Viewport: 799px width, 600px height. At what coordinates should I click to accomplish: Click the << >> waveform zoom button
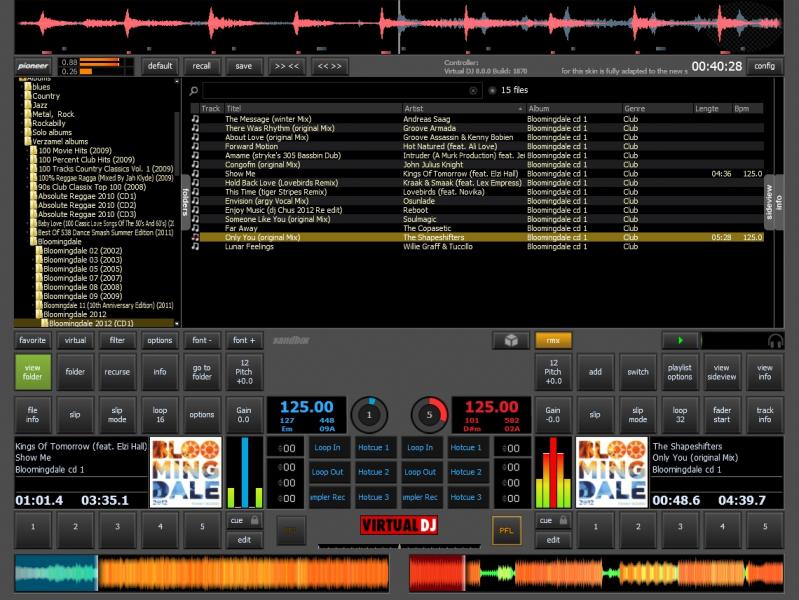coord(330,66)
